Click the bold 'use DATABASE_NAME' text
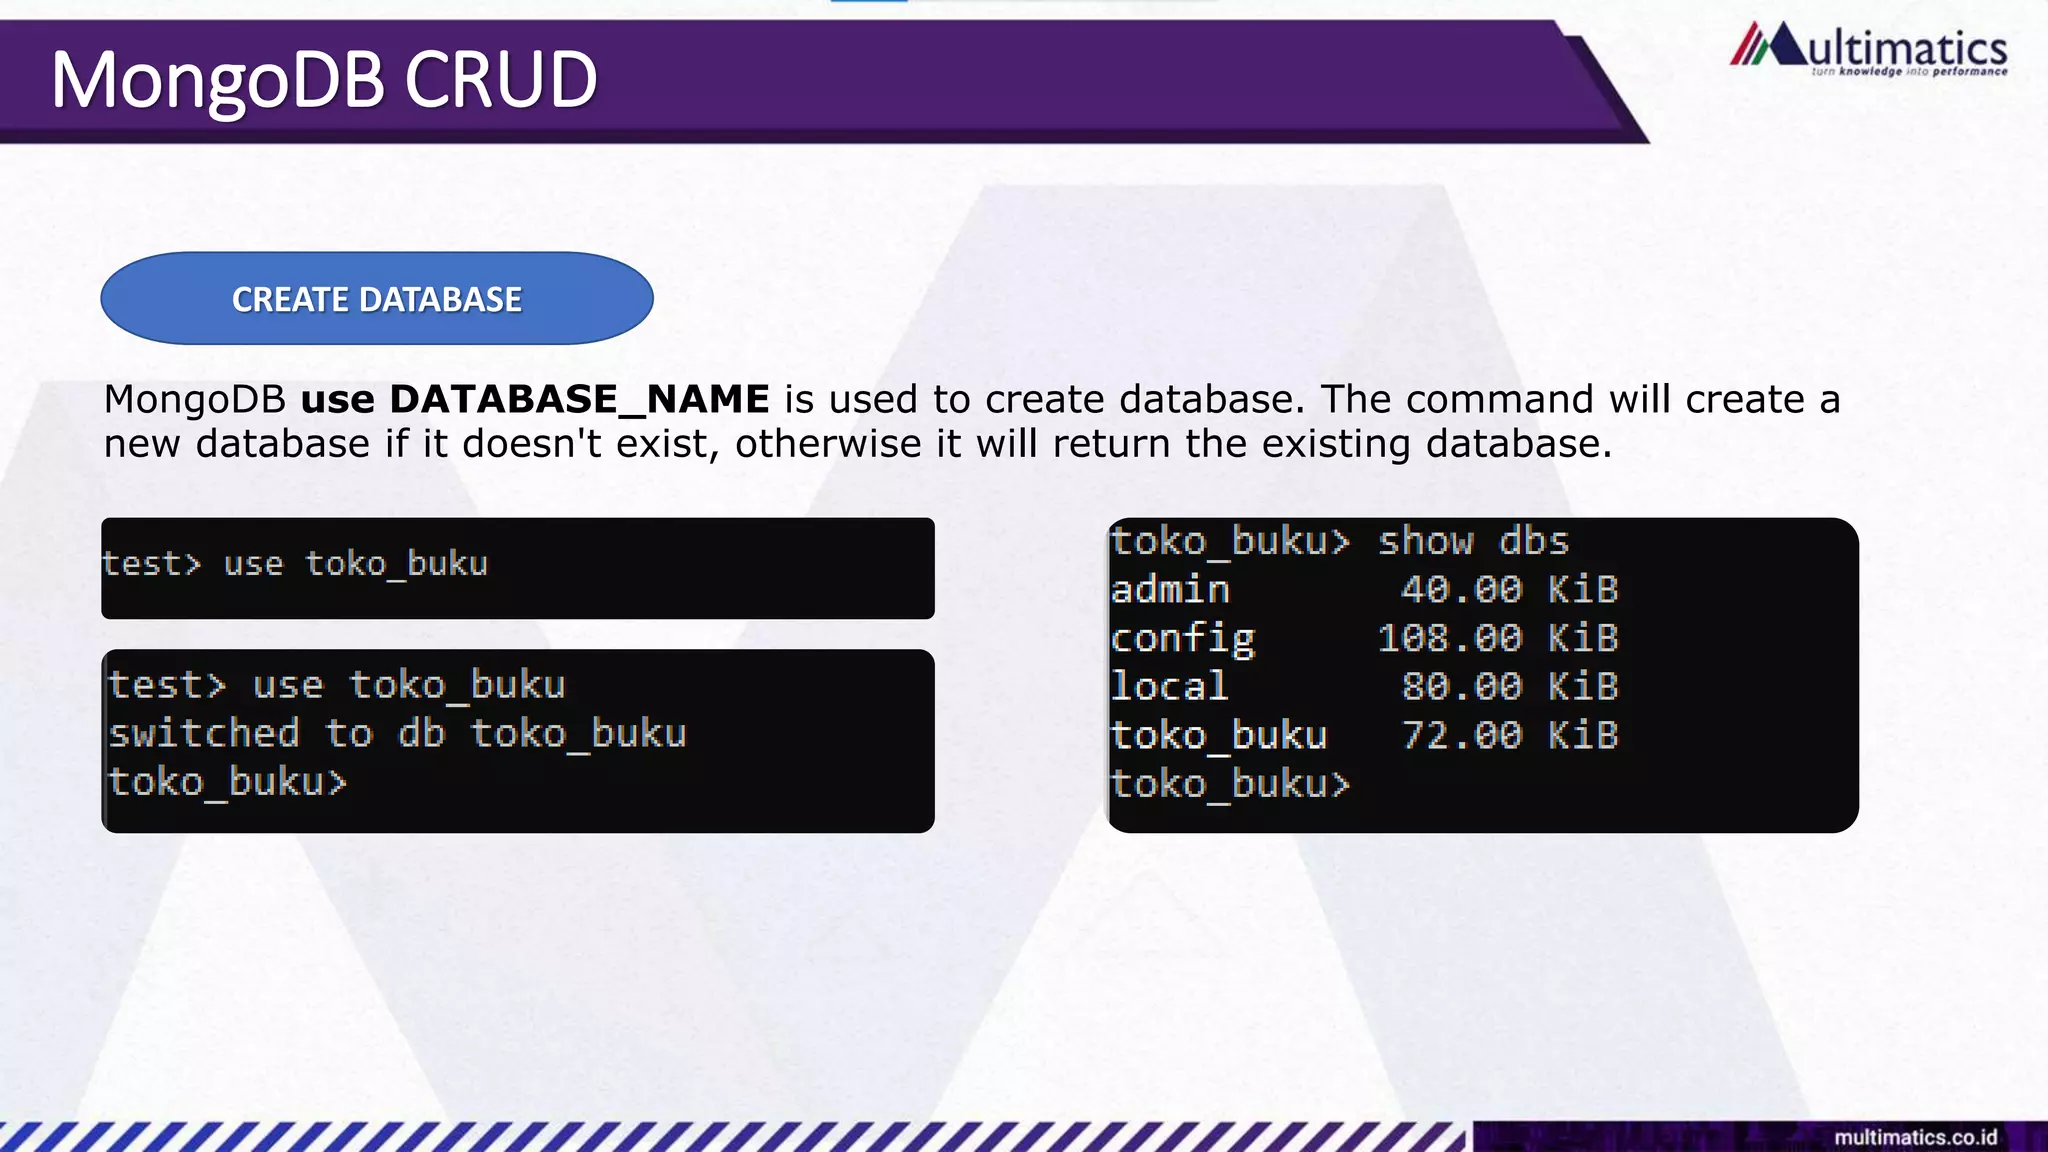The width and height of the screenshot is (2048, 1152). pos(535,399)
